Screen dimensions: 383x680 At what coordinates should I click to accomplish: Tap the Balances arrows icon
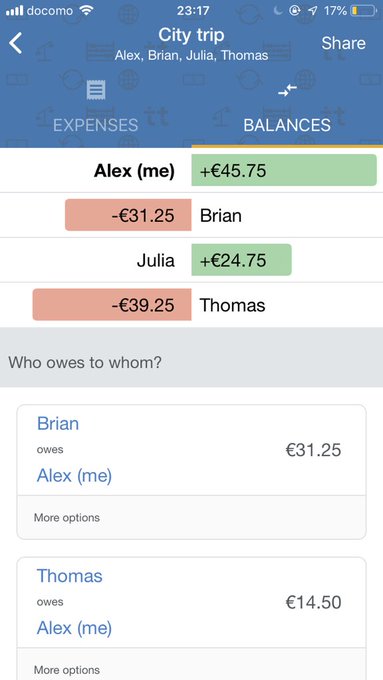(x=287, y=90)
